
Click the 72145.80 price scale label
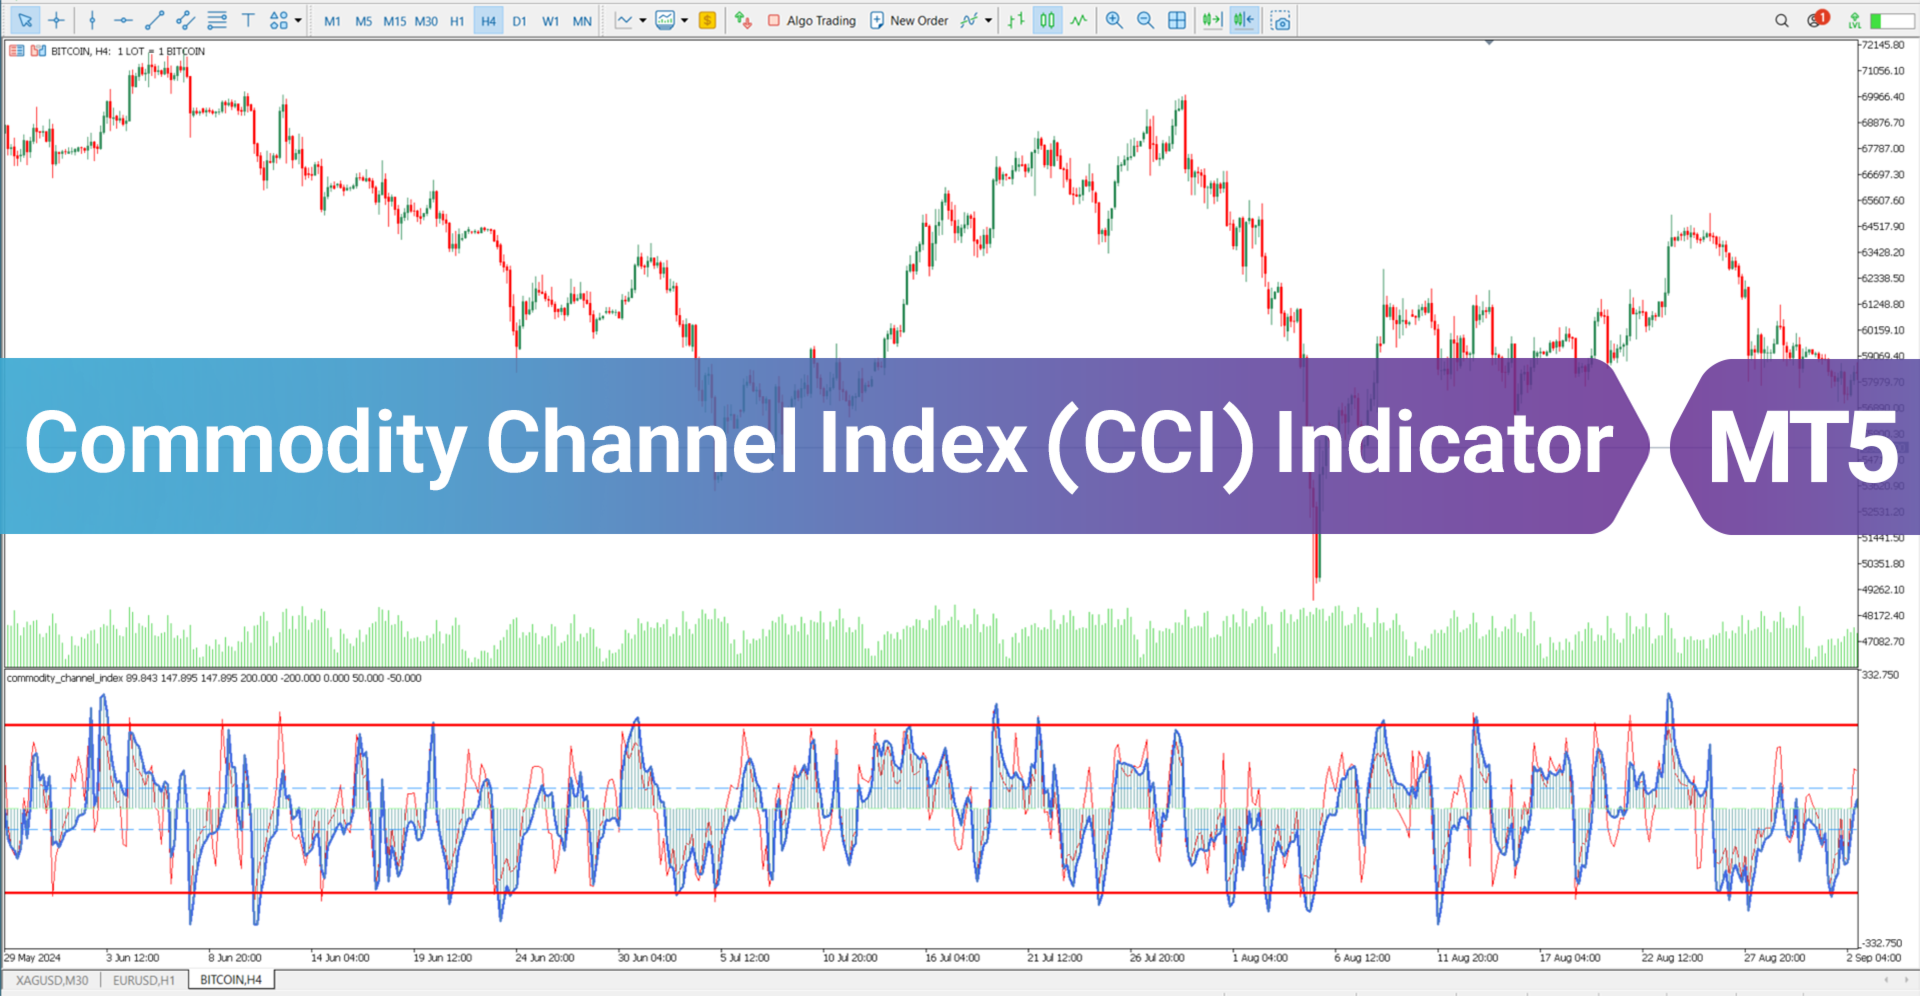tap(1883, 45)
